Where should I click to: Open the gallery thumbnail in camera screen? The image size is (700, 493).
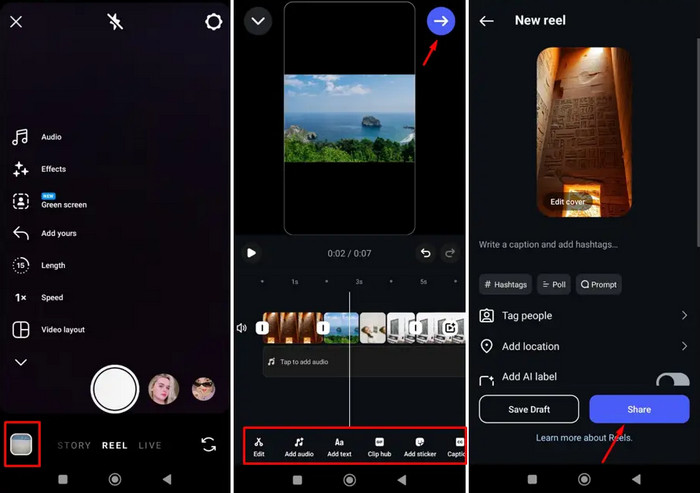click(x=21, y=444)
